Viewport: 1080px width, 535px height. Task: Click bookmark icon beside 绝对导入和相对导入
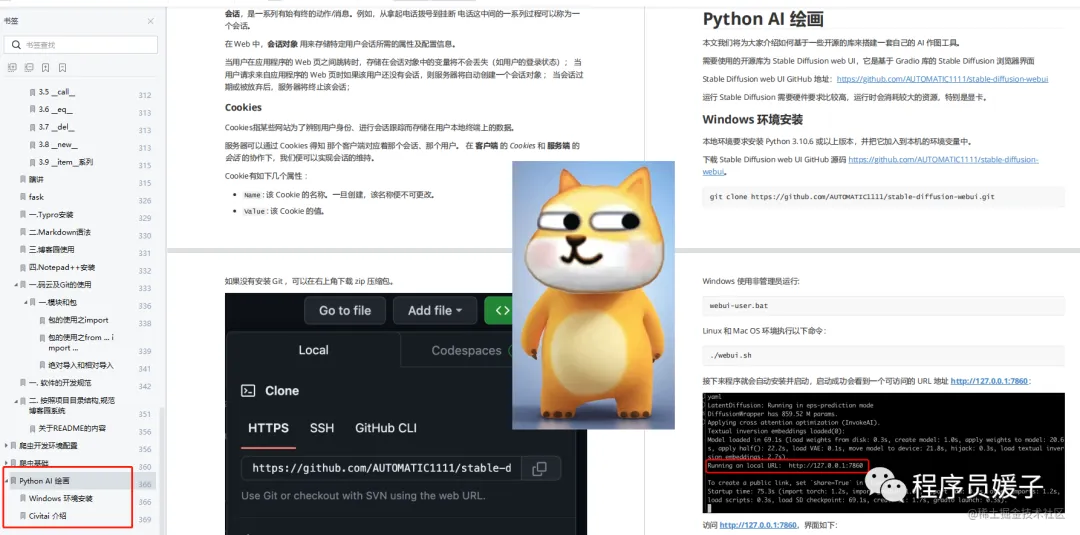click(42, 365)
